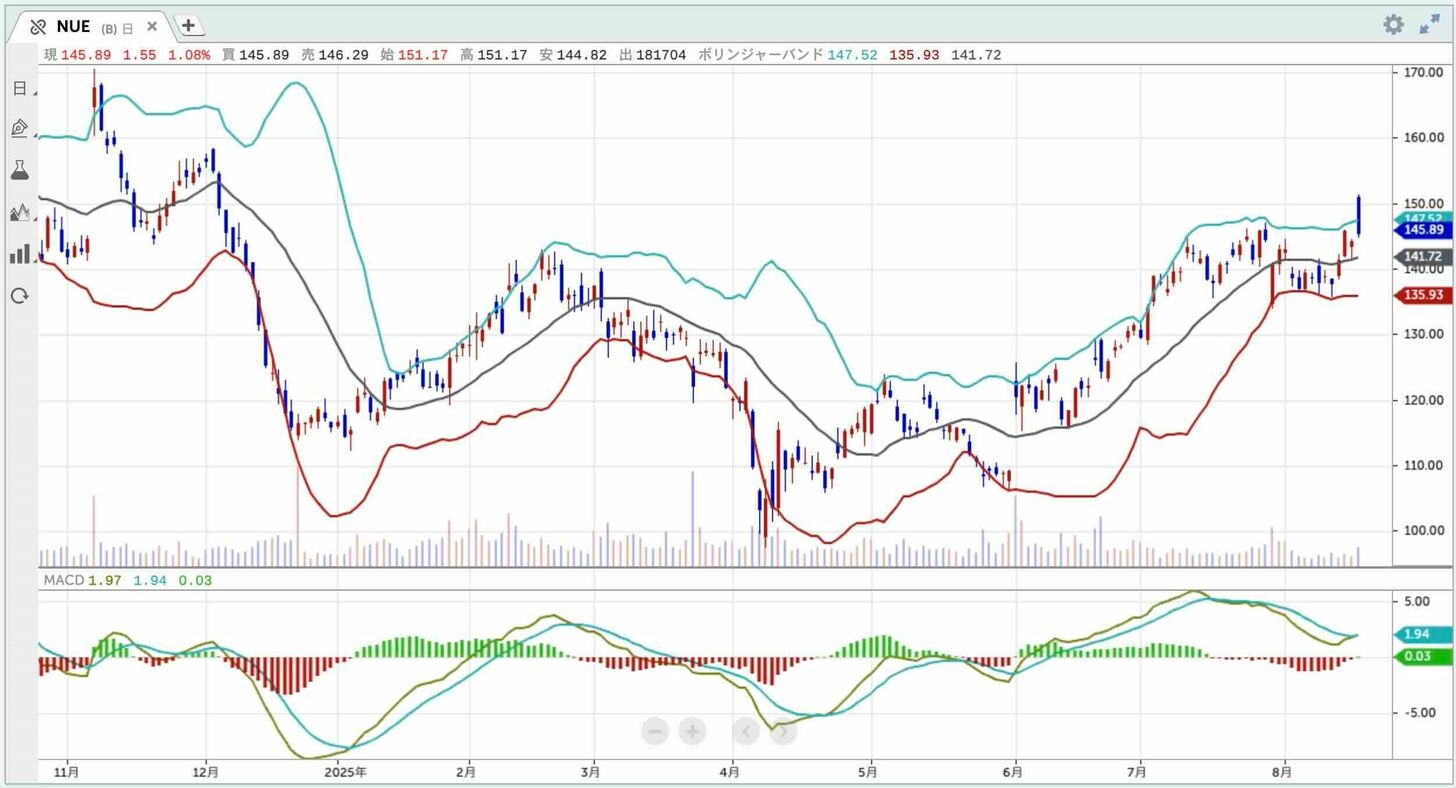Click the link icon beside NUE
Viewport: 1456px width, 788px height.
(38, 27)
